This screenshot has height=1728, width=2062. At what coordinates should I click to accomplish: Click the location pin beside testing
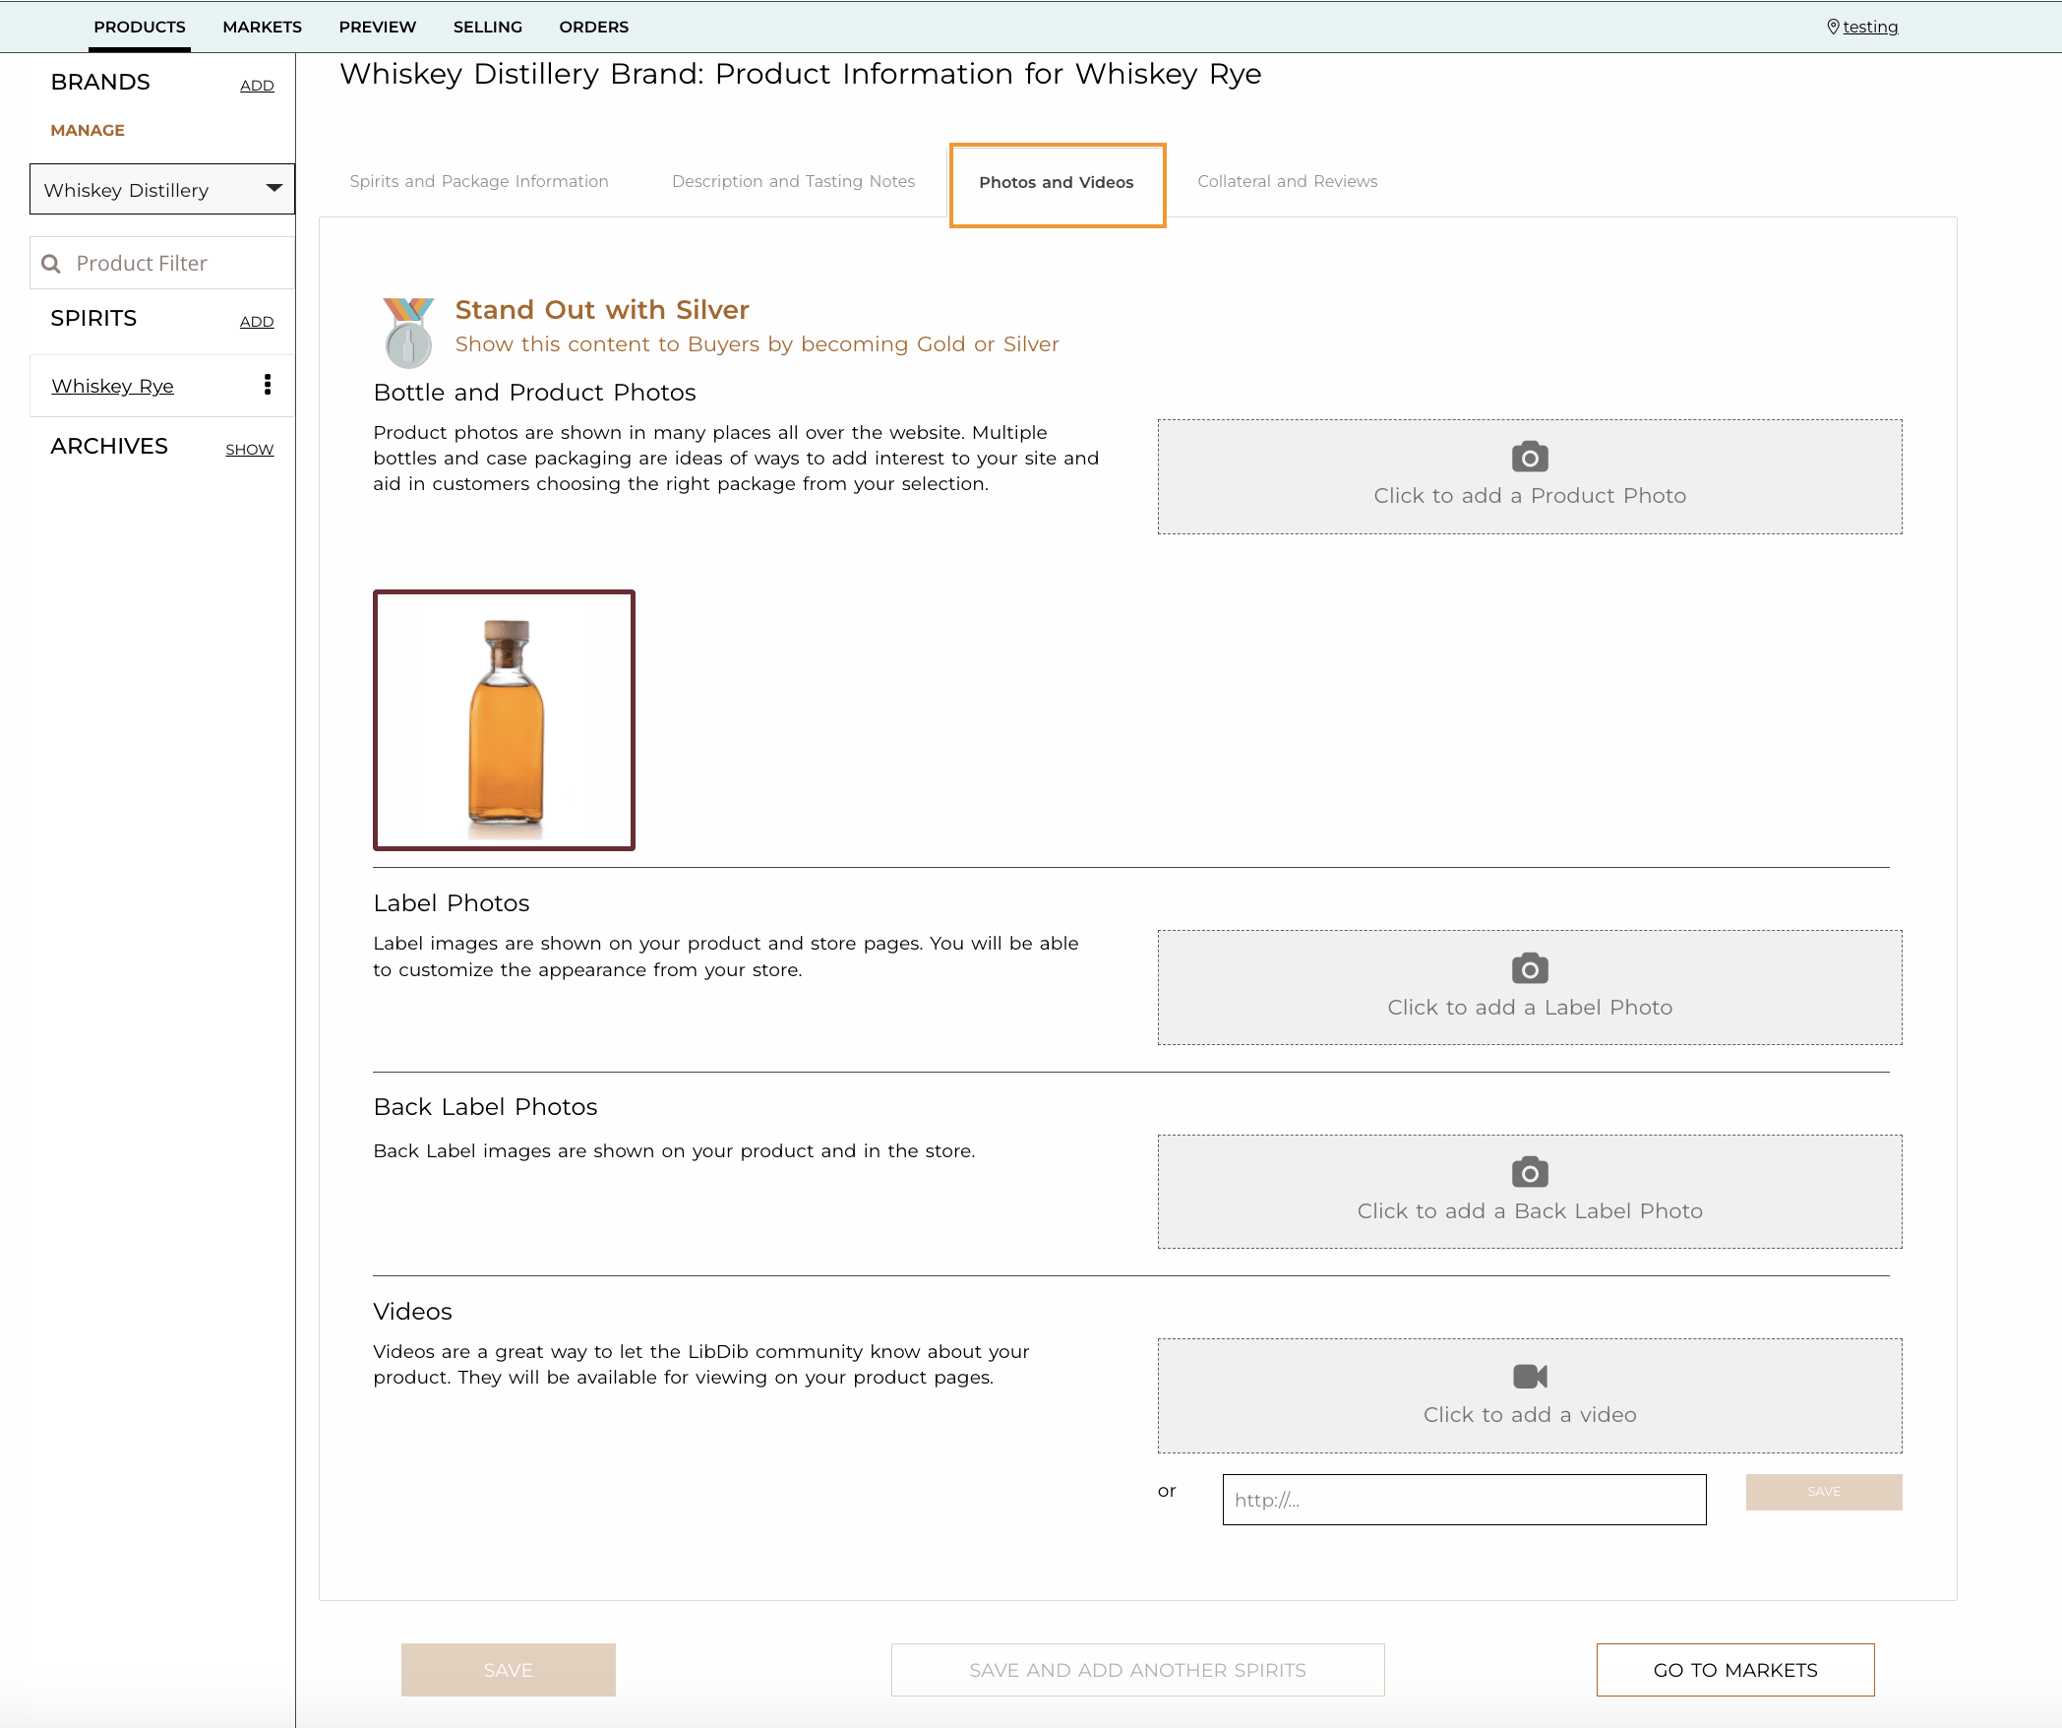[x=1834, y=26]
